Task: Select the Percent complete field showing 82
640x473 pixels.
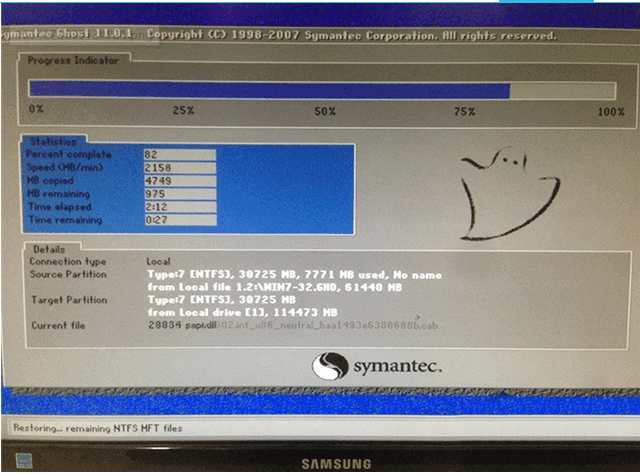Action: click(x=180, y=155)
